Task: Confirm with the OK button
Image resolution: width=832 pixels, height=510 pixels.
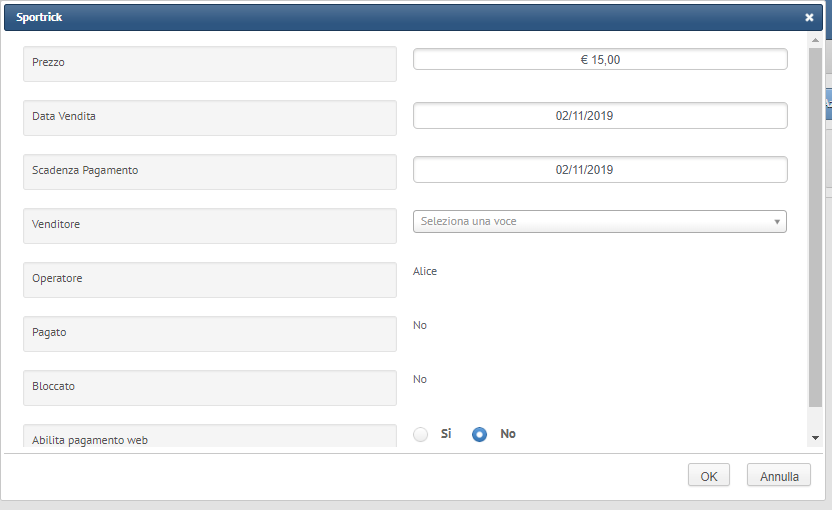Action: point(709,476)
